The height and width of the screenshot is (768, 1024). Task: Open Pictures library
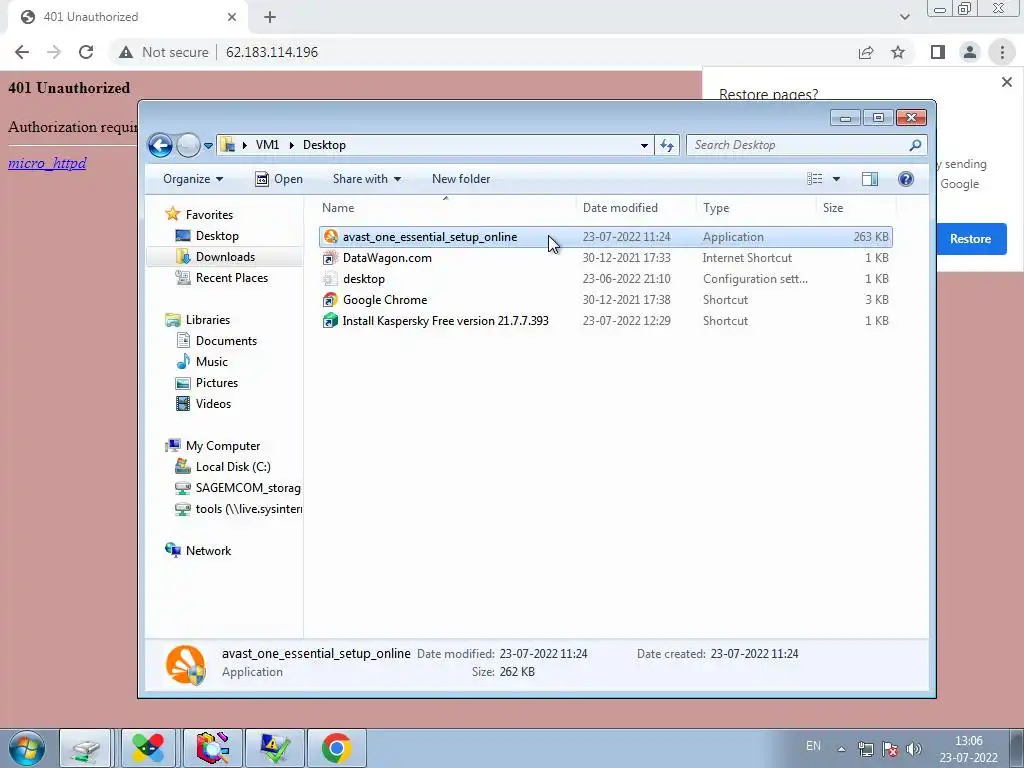[216, 383]
